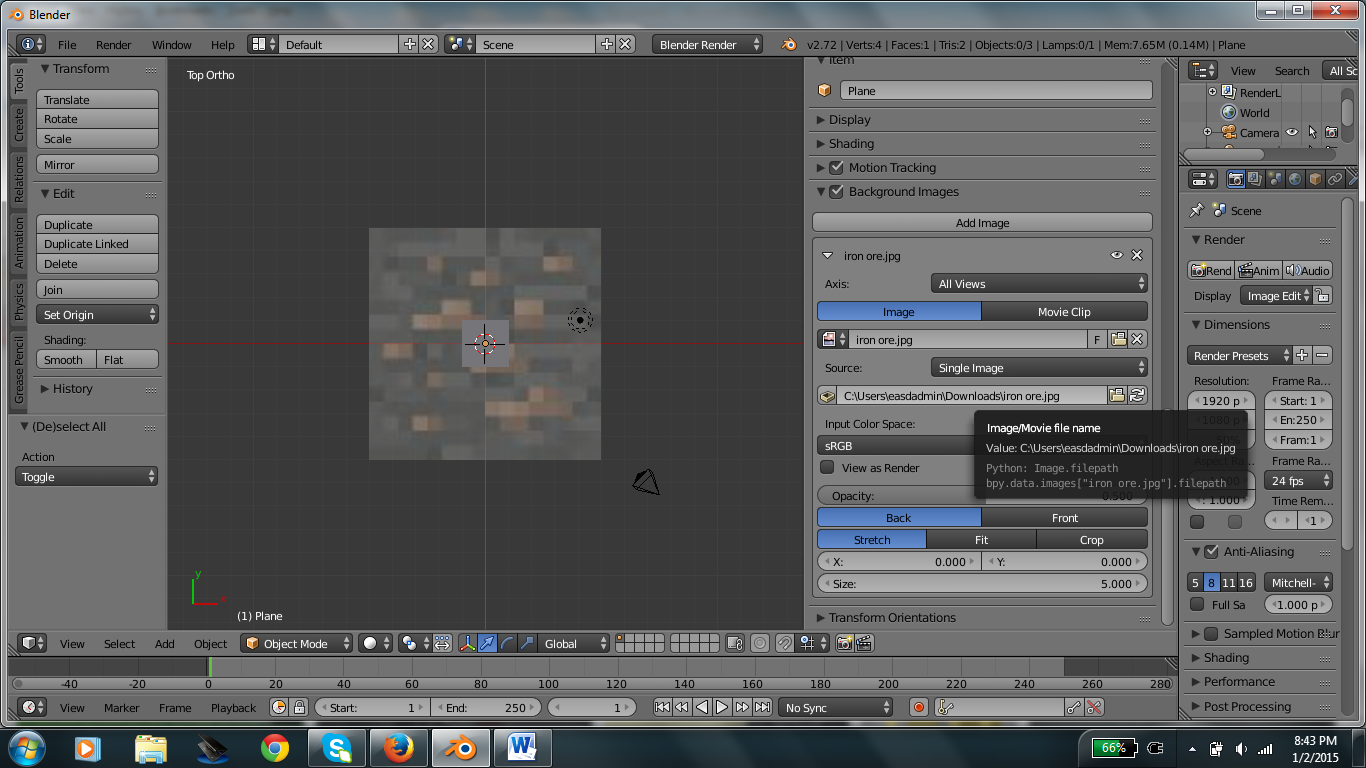Viewport: 1366px width, 768px height.
Task: Enable Sampled Motion Blur checkbox
Action: point(1211,633)
